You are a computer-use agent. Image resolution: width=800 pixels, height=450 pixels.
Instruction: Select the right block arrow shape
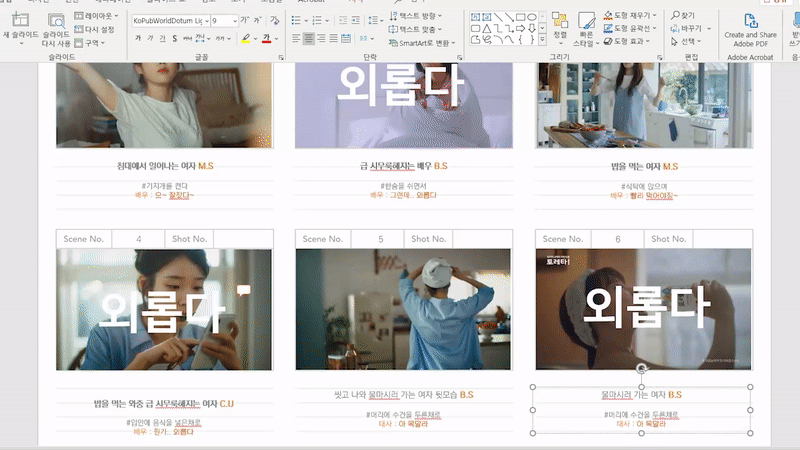(520, 28)
